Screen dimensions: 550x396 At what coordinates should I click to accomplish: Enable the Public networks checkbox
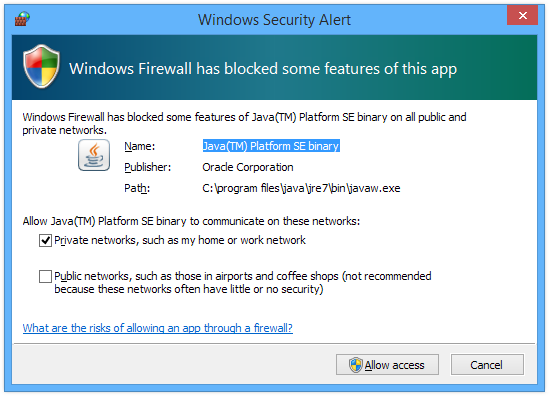tap(45, 276)
